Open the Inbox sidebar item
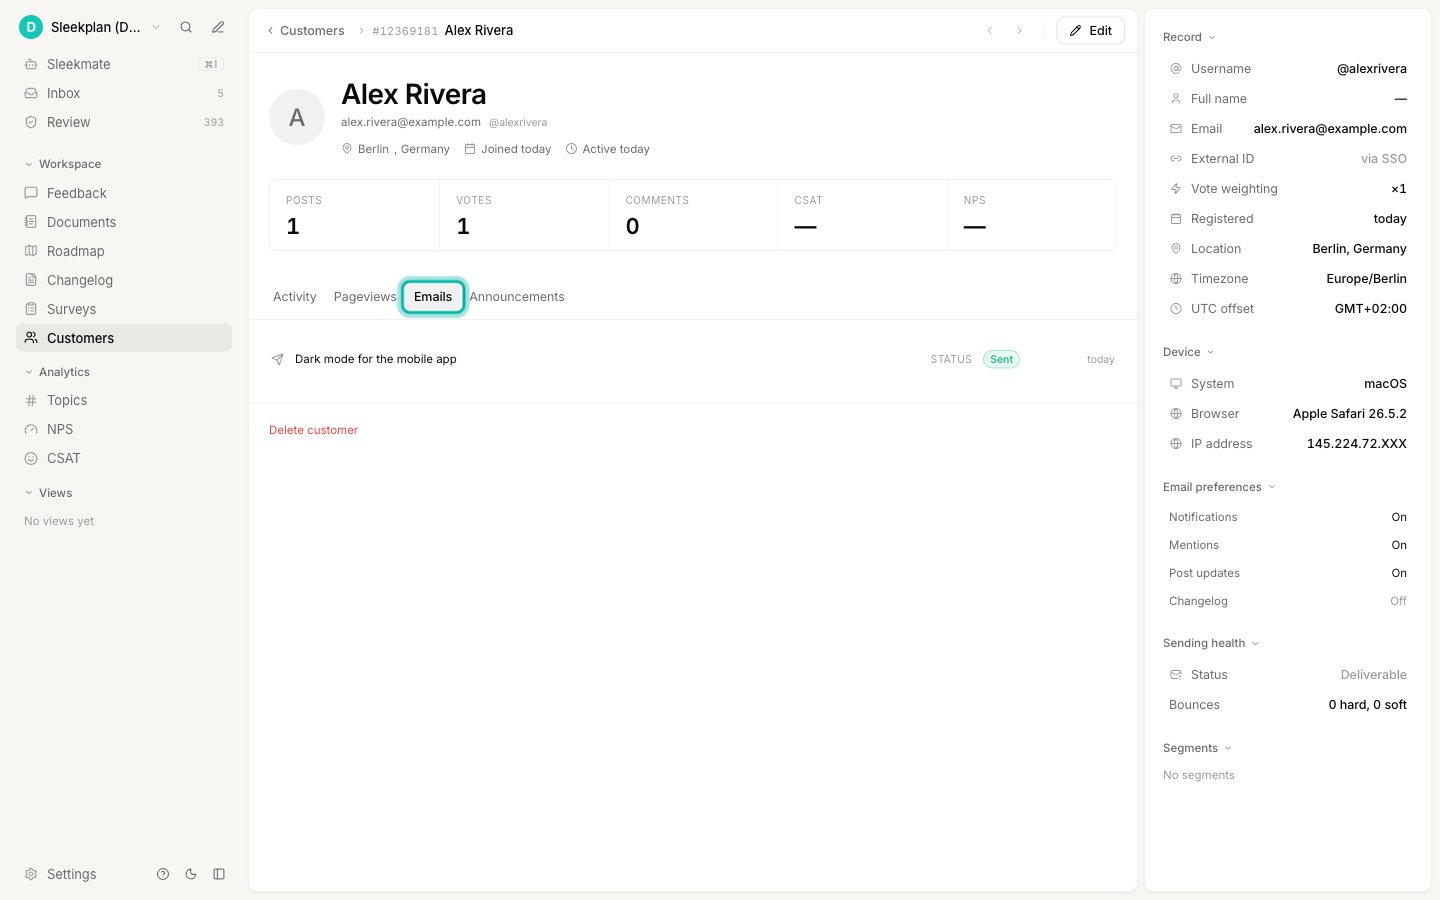Viewport: 1440px width, 900px height. [124, 93]
